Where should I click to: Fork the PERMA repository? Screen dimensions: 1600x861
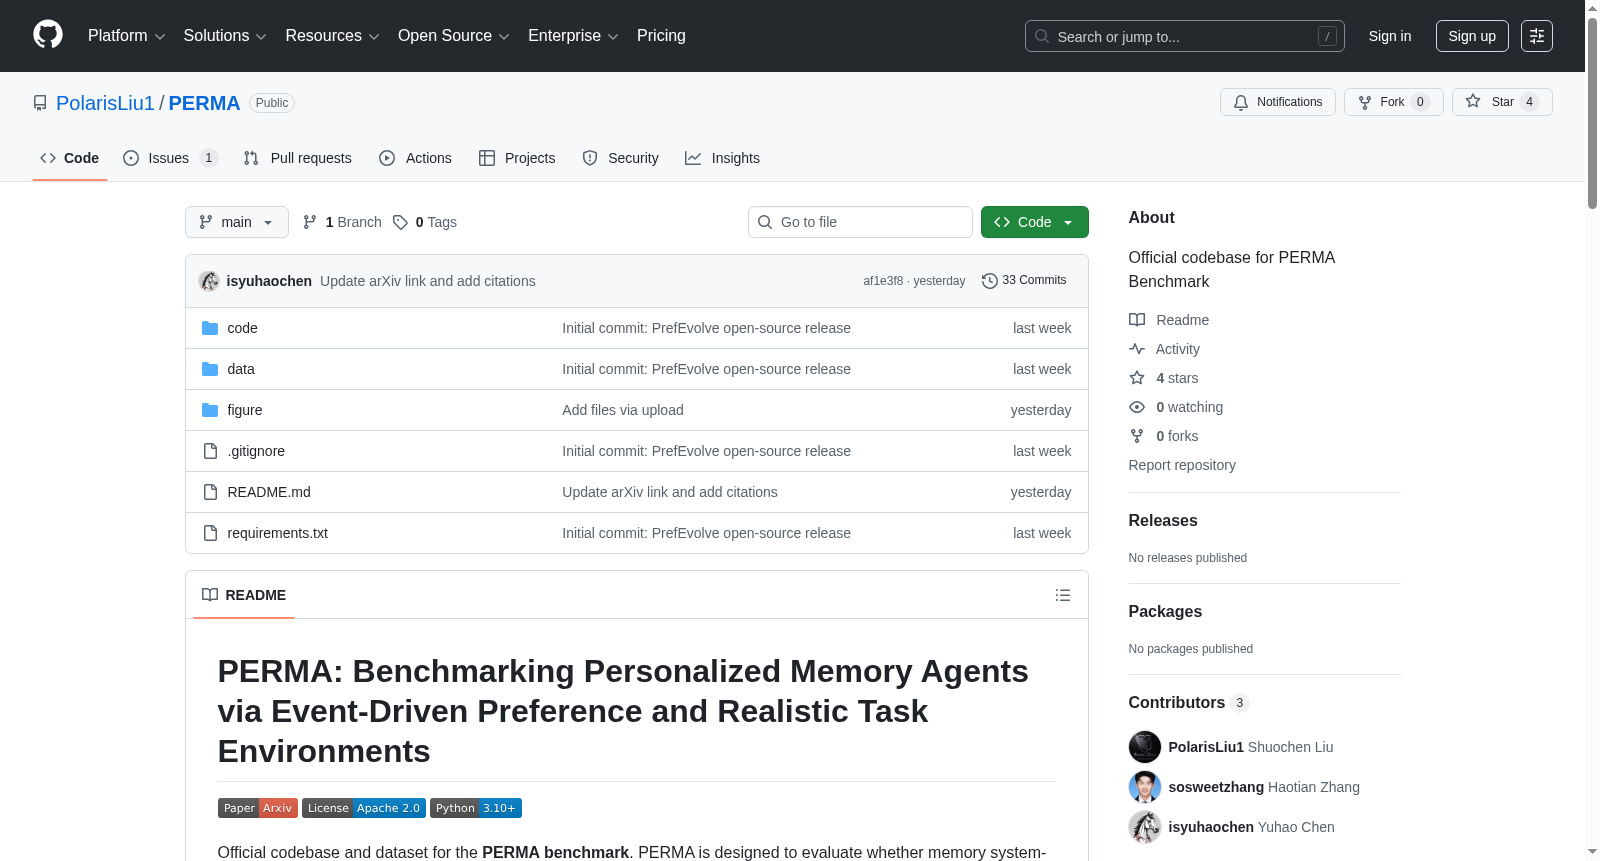pyautogui.click(x=1394, y=102)
